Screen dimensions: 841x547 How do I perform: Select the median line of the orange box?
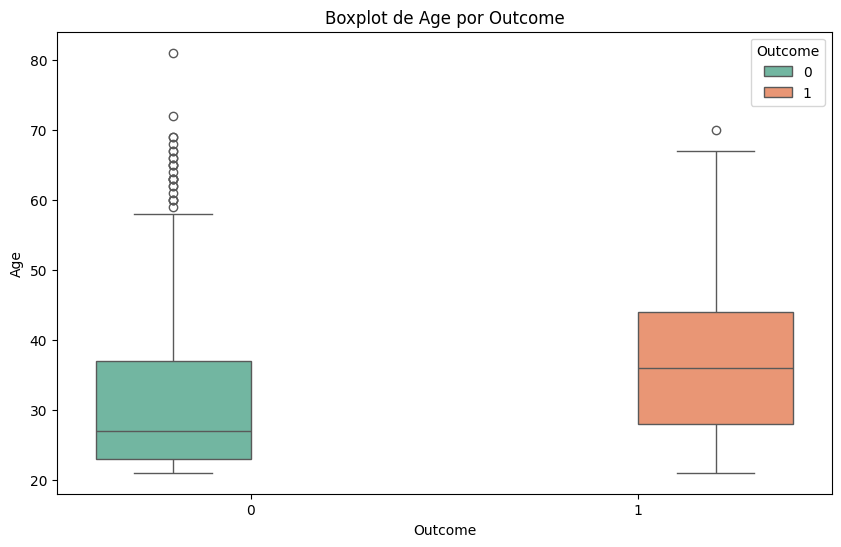(716, 368)
